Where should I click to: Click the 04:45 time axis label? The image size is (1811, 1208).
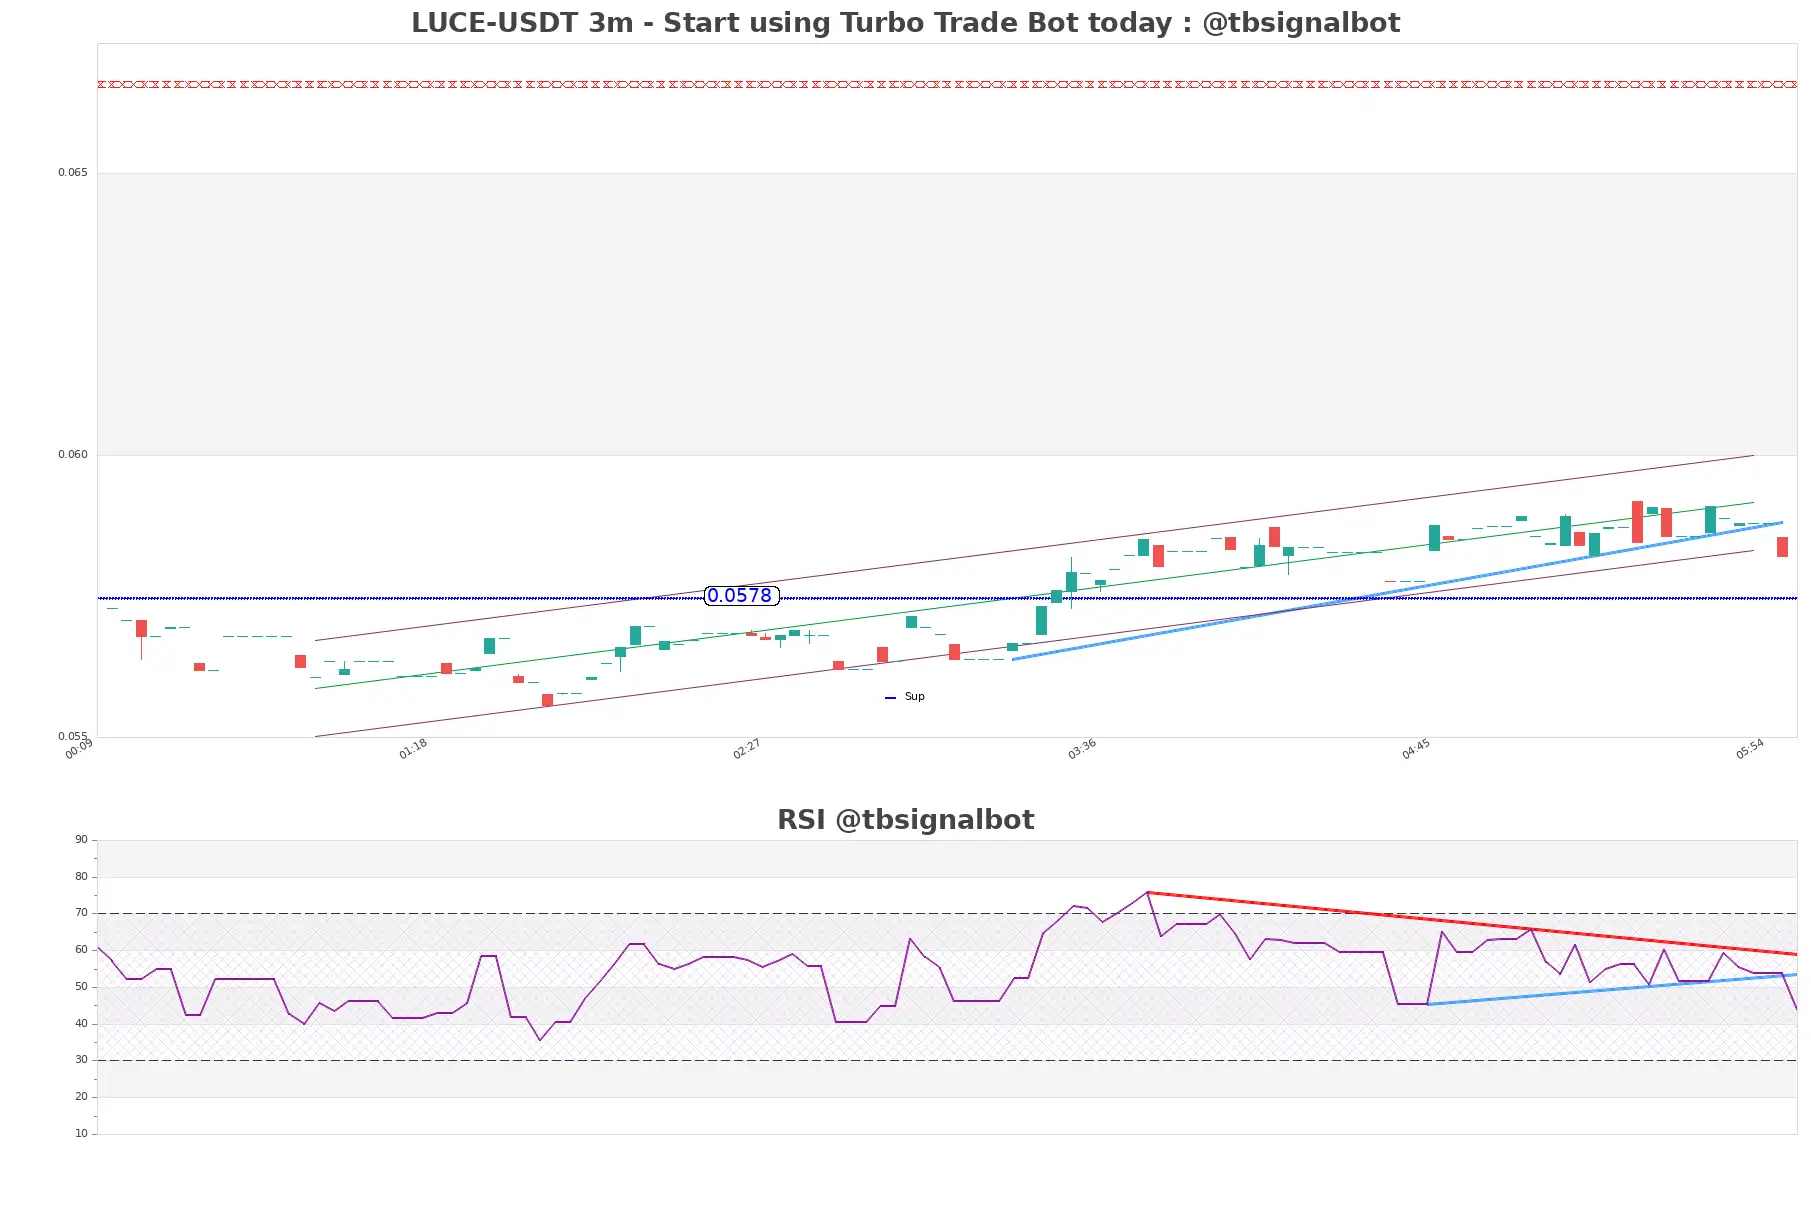coord(1416,749)
